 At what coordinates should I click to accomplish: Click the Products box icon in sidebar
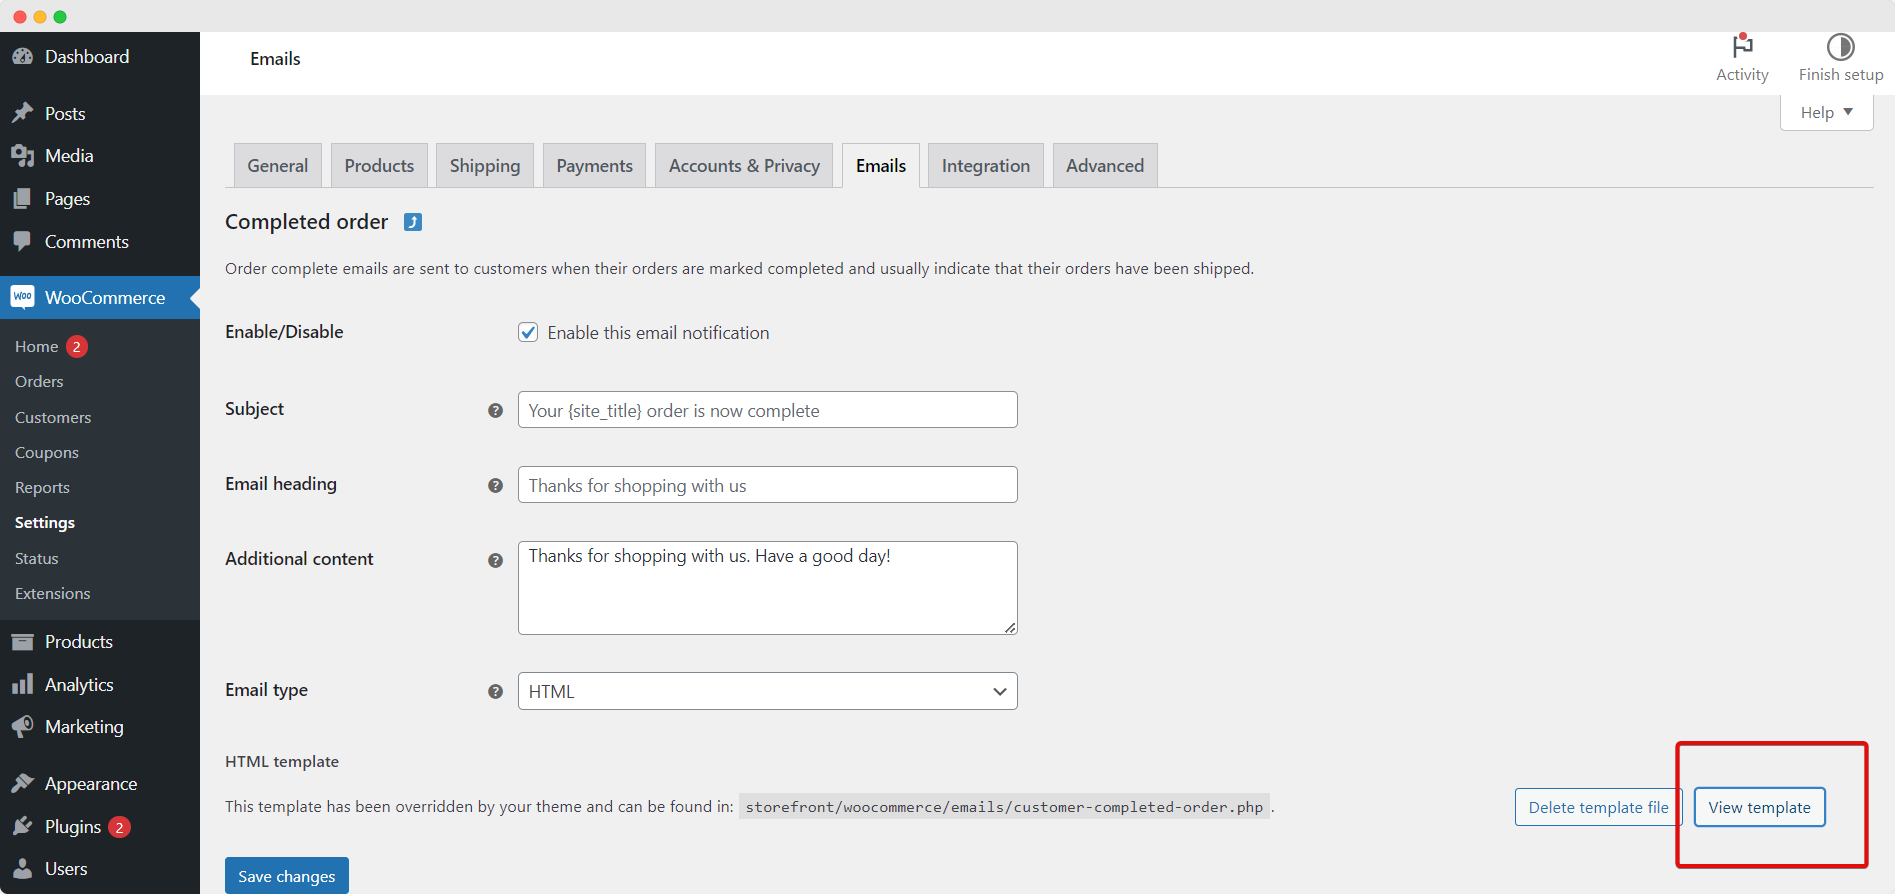pos(22,641)
